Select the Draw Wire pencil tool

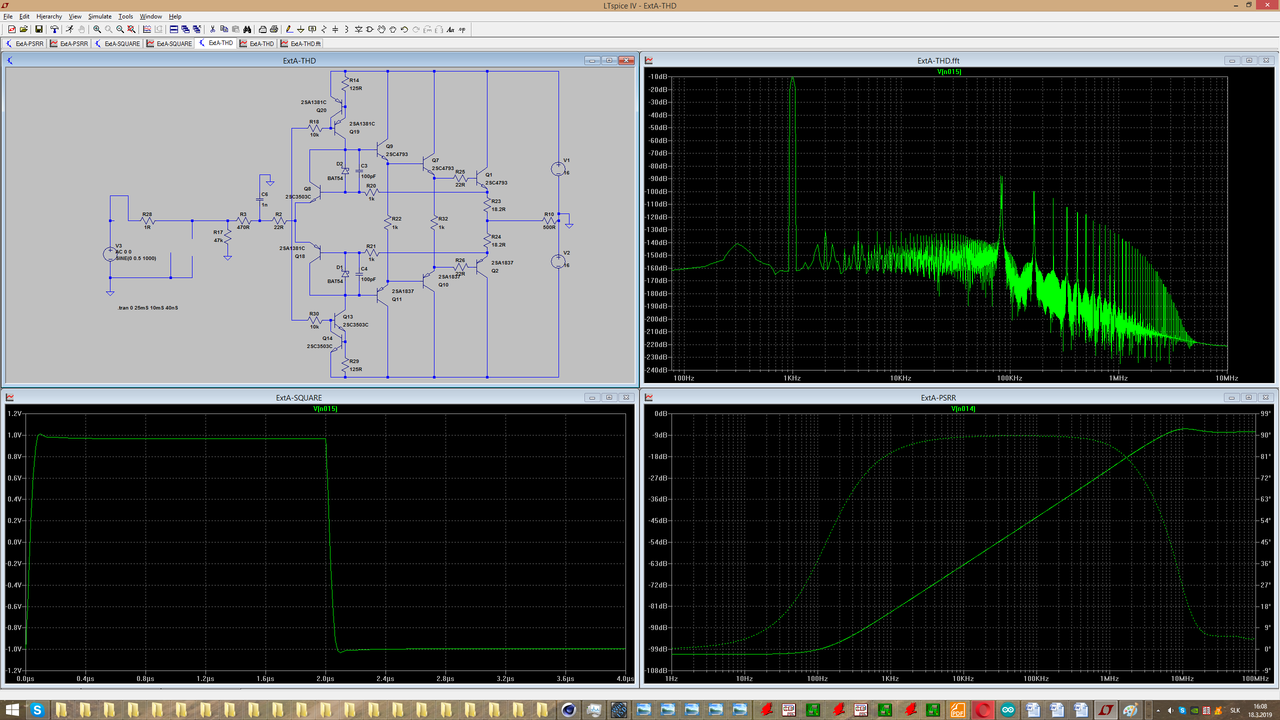click(289, 29)
